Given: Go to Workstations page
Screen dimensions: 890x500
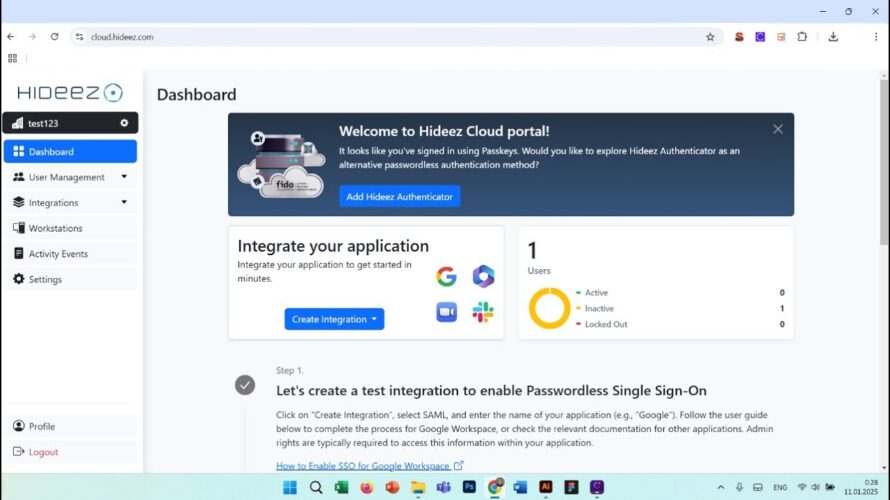Looking at the screenshot, I should pos(70,228).
